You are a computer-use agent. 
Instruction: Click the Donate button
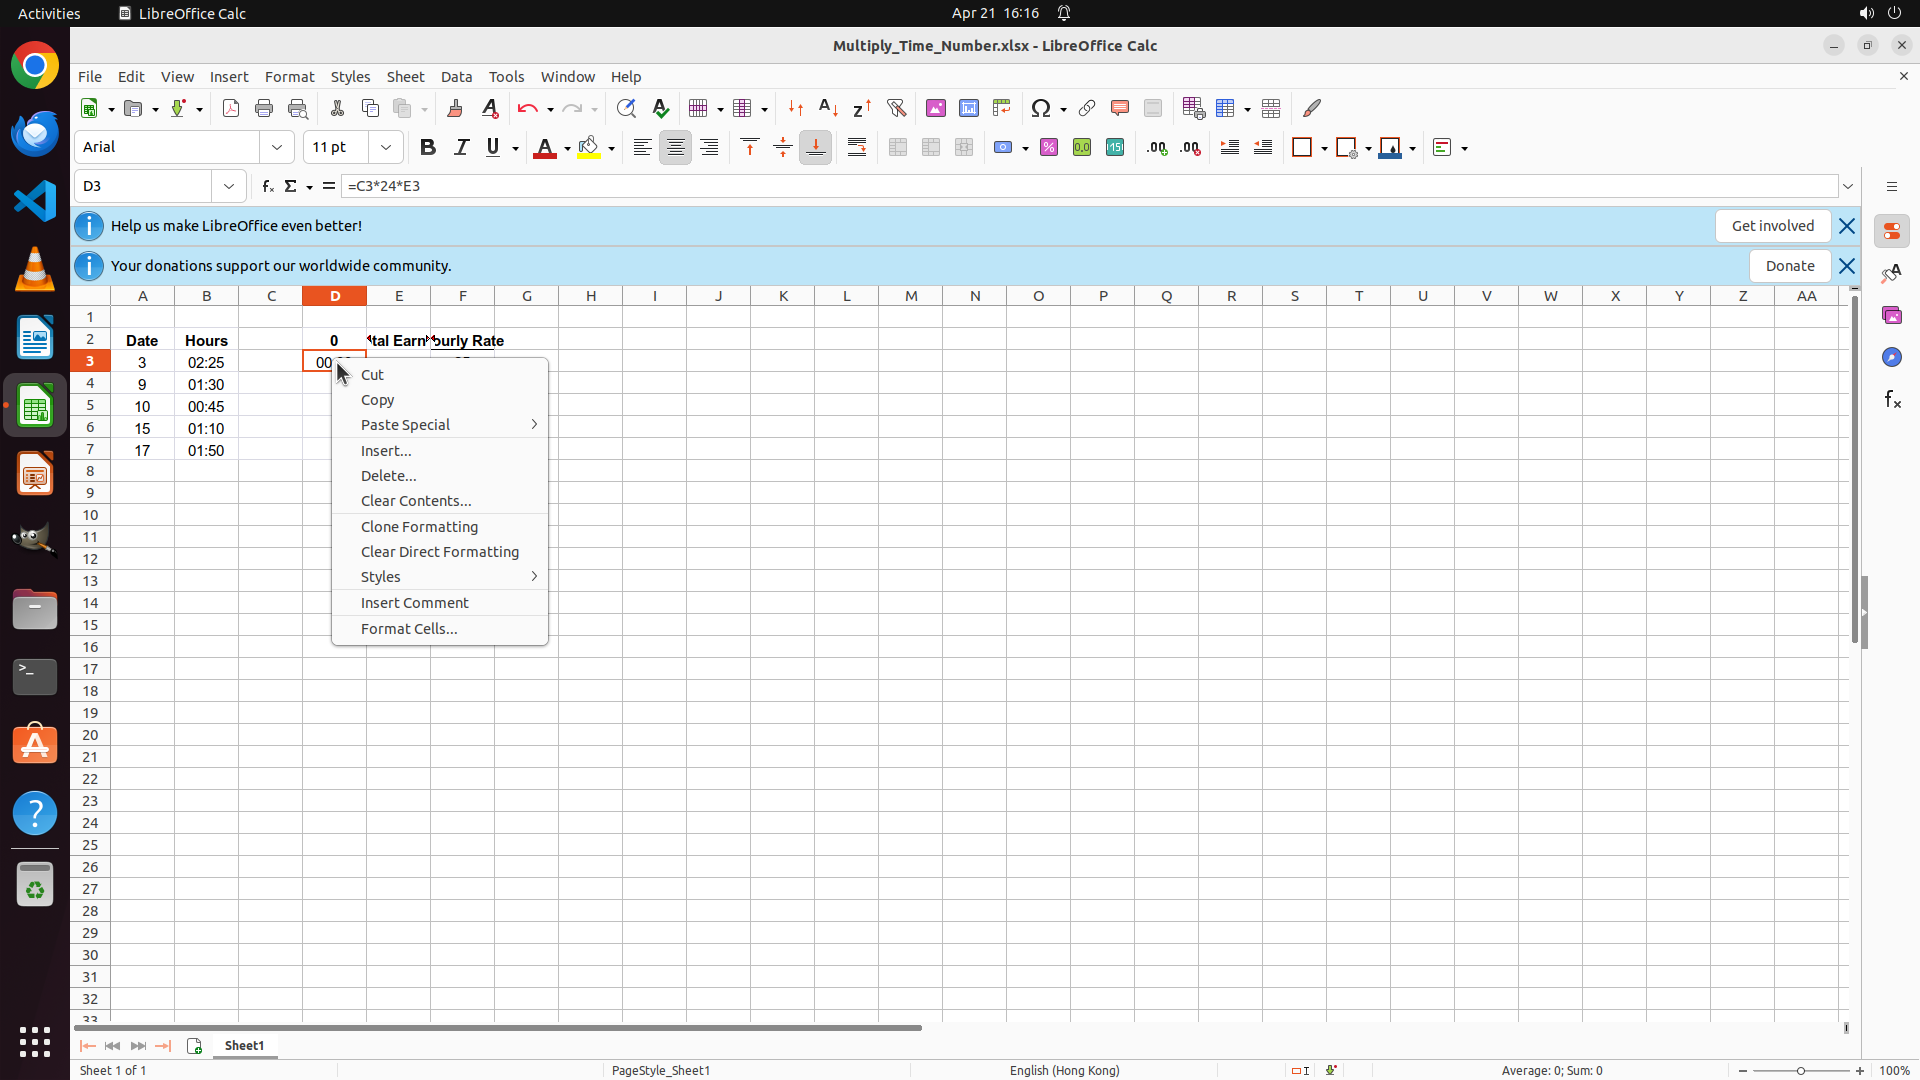[1789, 266]
